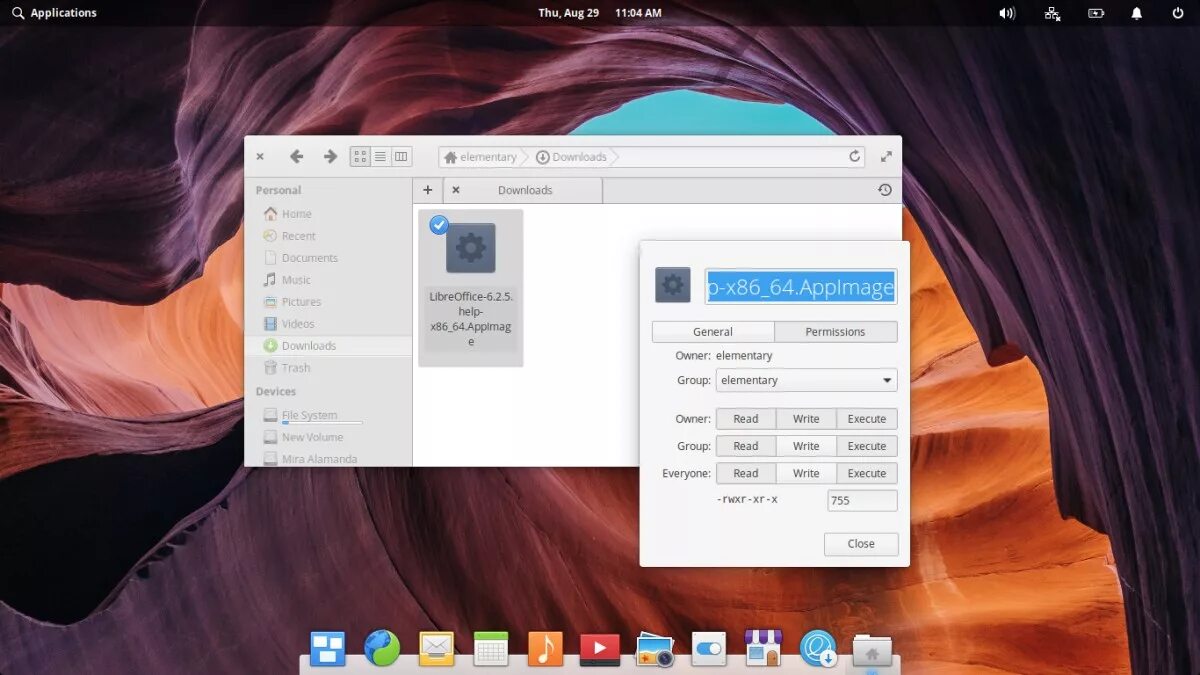Switch to list view
This screenshot has height=675, width=1200.
coord(381,157)
